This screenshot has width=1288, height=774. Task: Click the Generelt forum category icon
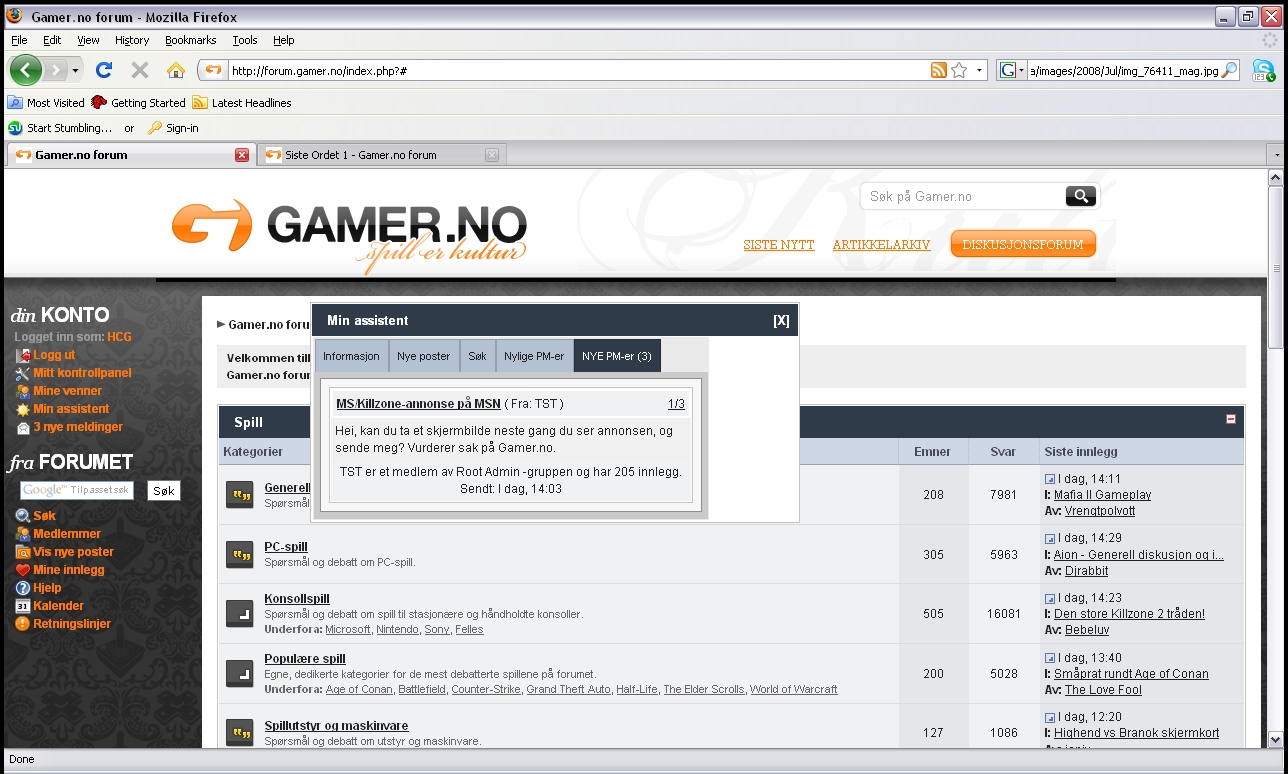[x=239, y=495]
